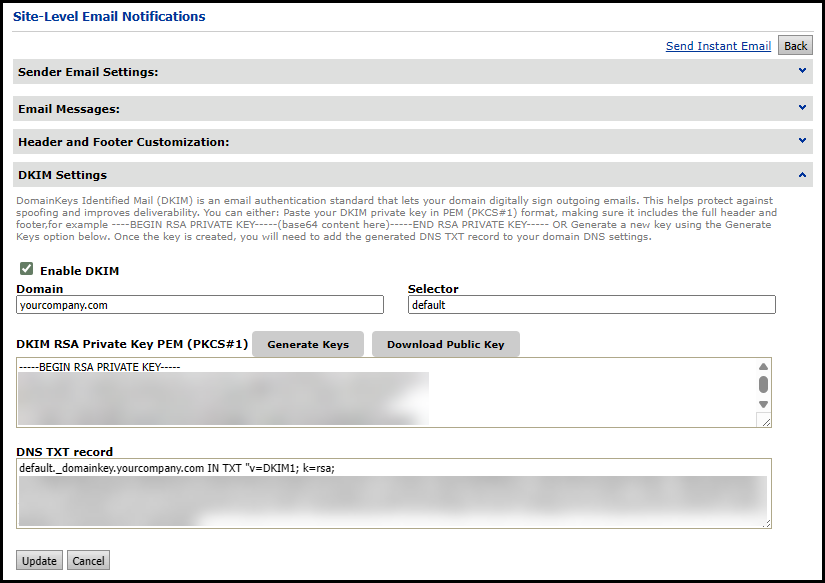825x583 pixels.
Task: Click the Generate Keys button
Action: pyautogui.click(x=308, y=344)
